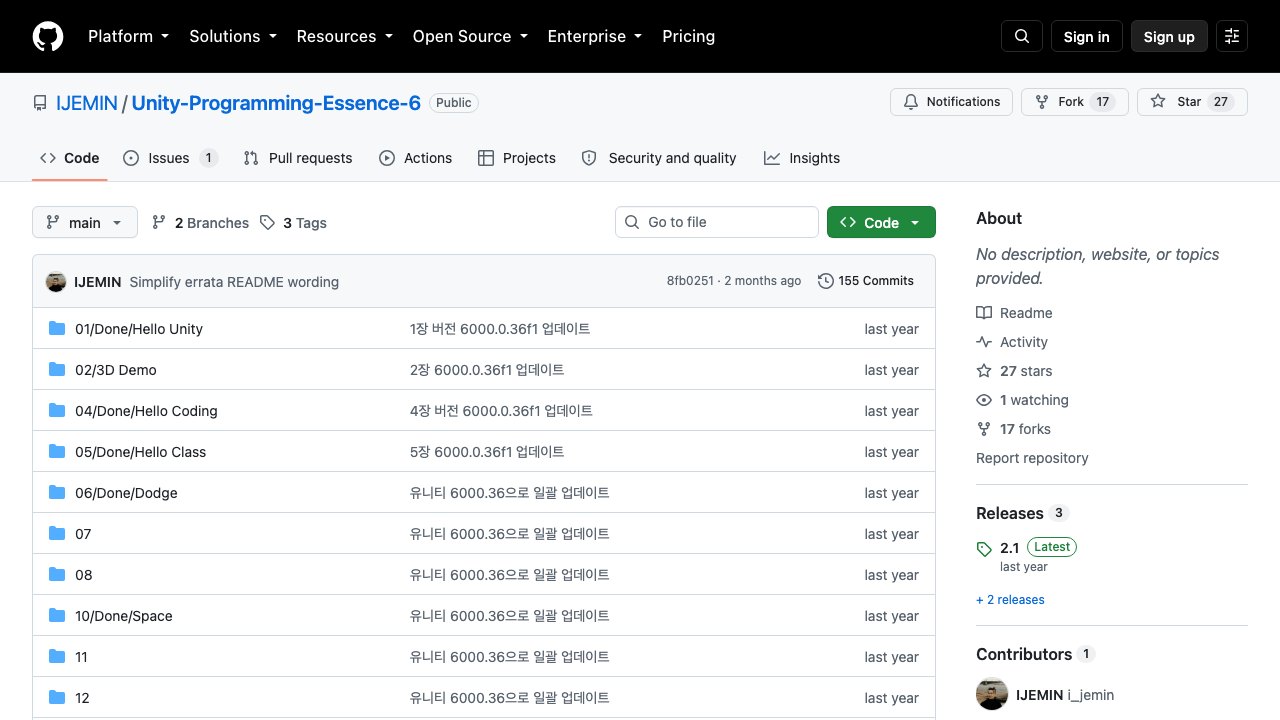The height and width of the screenshot is (720, 1280).
Task: View the 2 Branches list
Action: [200, 223]
